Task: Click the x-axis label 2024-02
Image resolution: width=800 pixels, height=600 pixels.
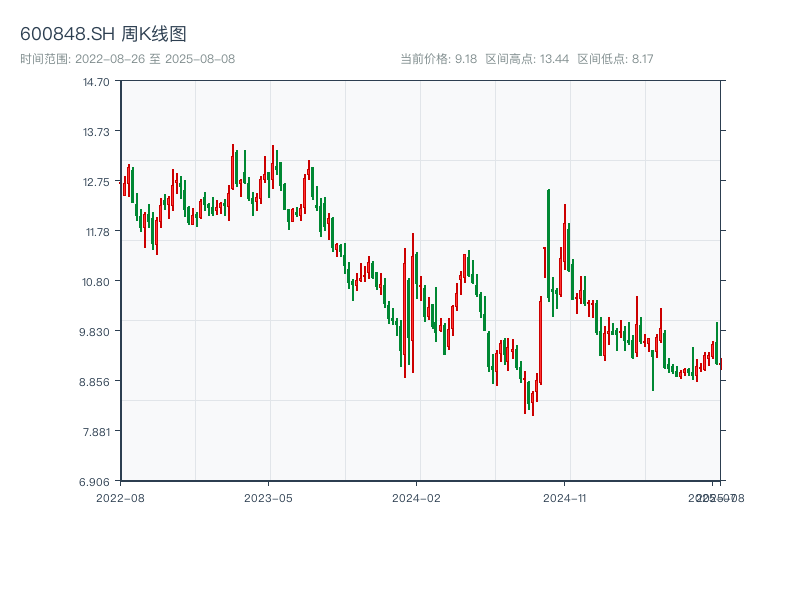Action: [x=416, y=498]
